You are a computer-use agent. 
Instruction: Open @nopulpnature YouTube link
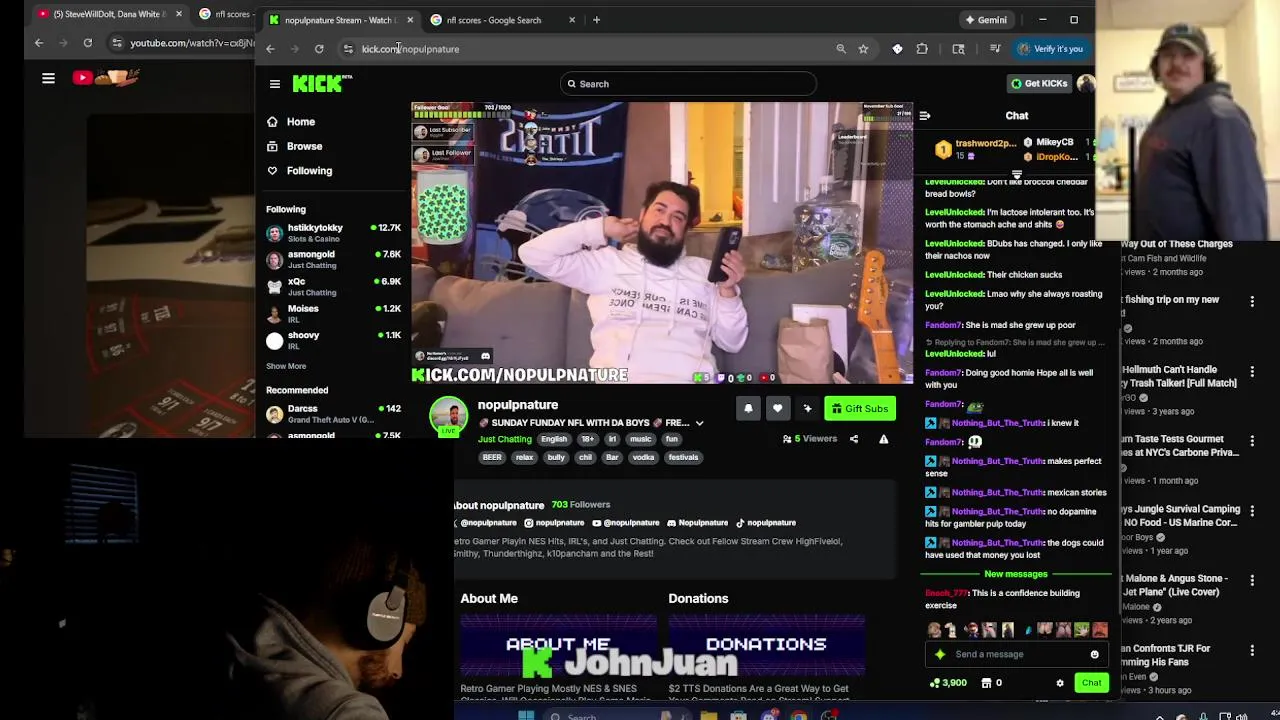626,523
